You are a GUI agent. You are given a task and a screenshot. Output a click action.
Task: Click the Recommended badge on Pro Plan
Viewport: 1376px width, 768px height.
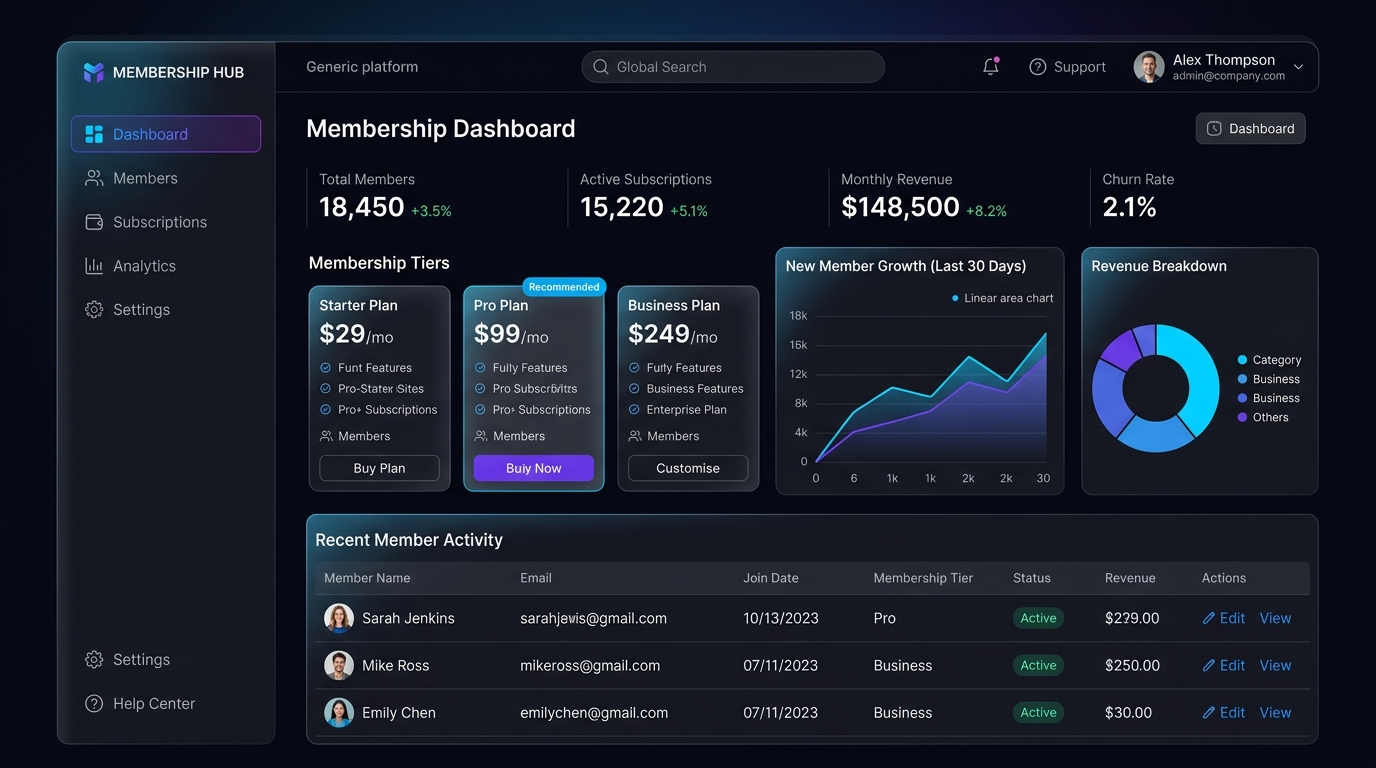click(x=564, y=287)
